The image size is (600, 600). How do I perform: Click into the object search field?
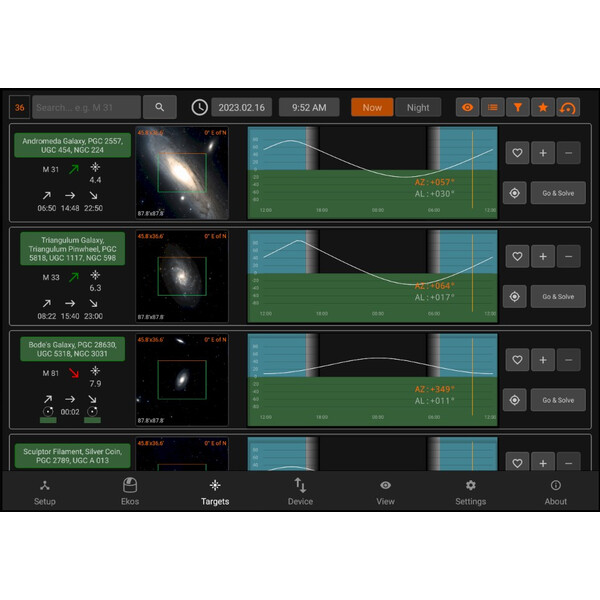(x=86, y=107)
